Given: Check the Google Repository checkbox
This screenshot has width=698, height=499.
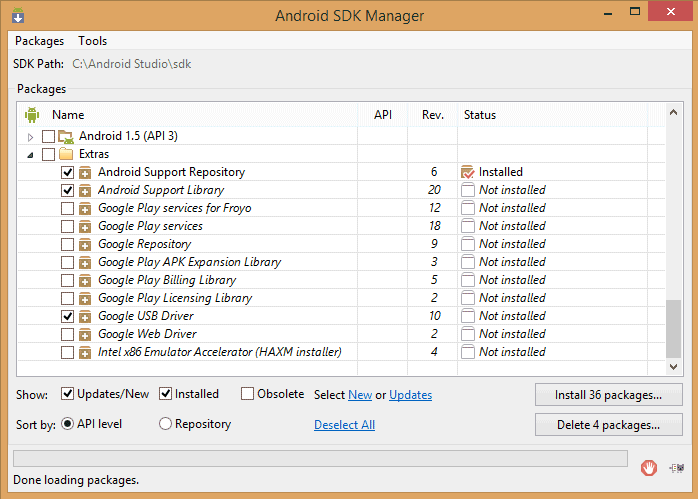Looking at the screenshot, I should point(67,244).
